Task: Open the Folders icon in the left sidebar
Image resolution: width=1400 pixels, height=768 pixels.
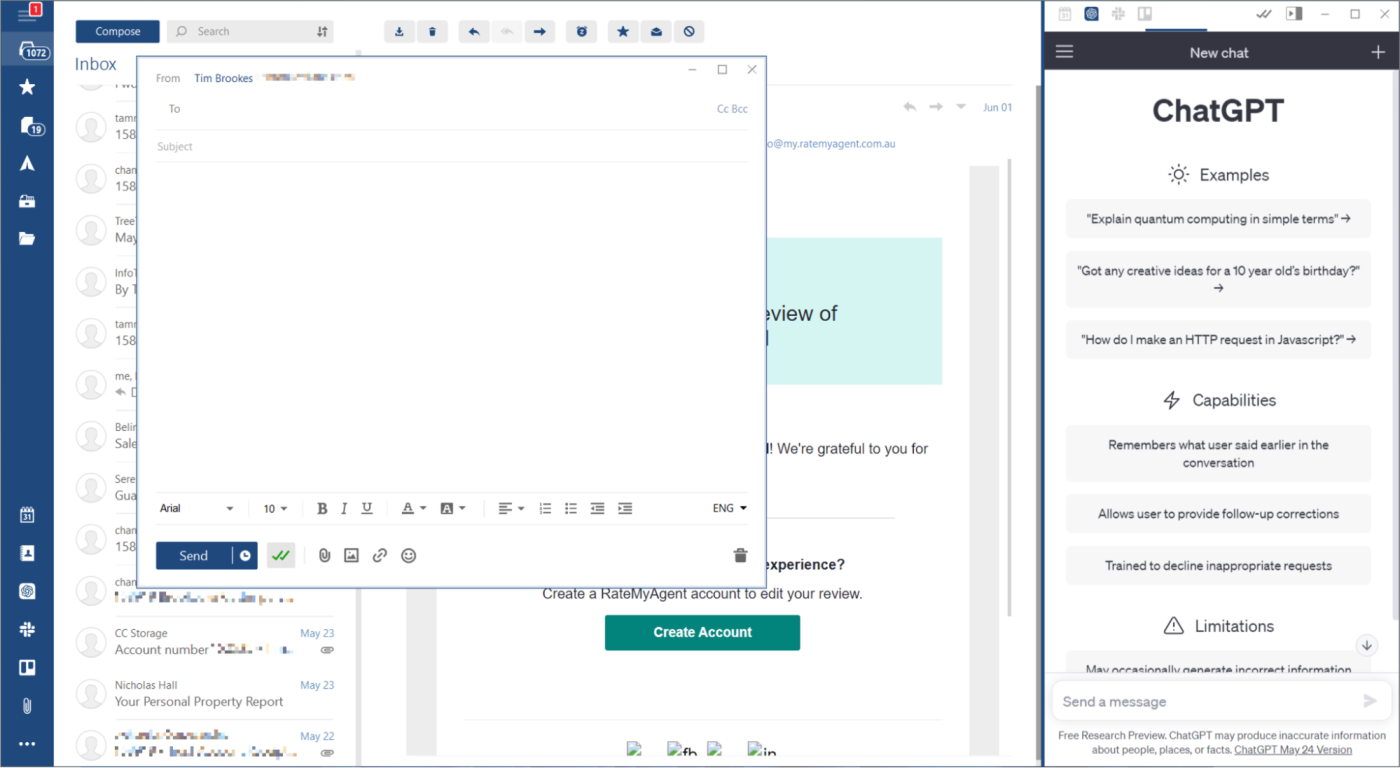Action: (27, 238)
